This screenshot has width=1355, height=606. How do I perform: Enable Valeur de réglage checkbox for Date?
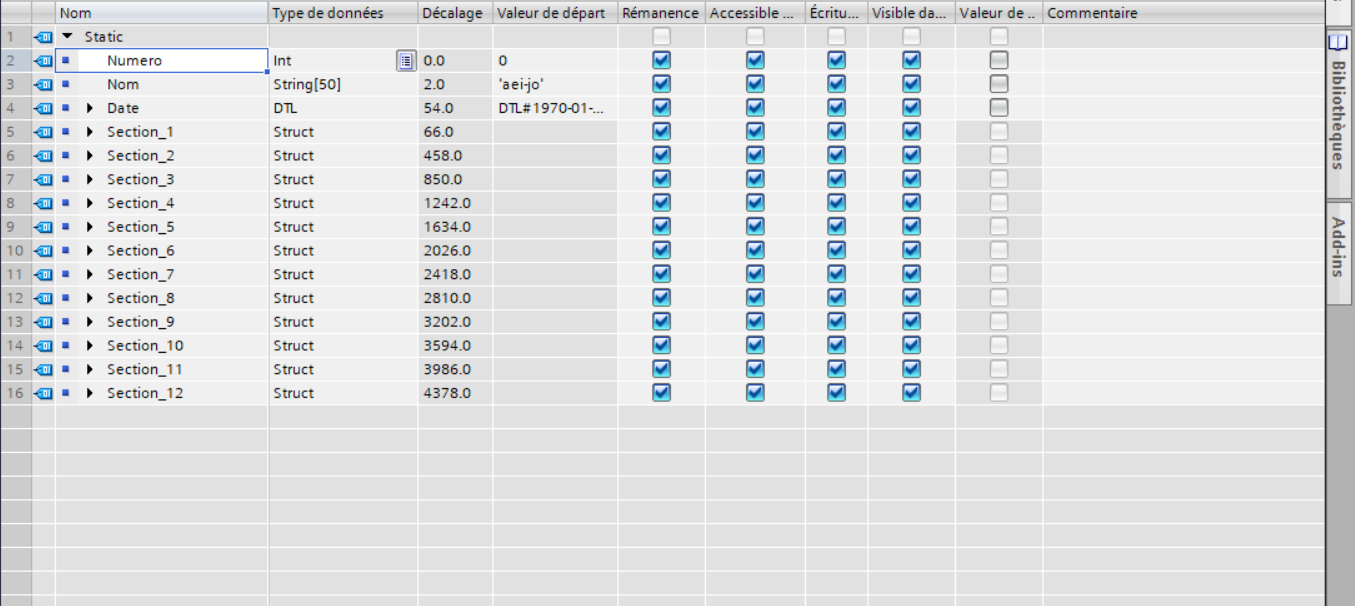[998, 108]
